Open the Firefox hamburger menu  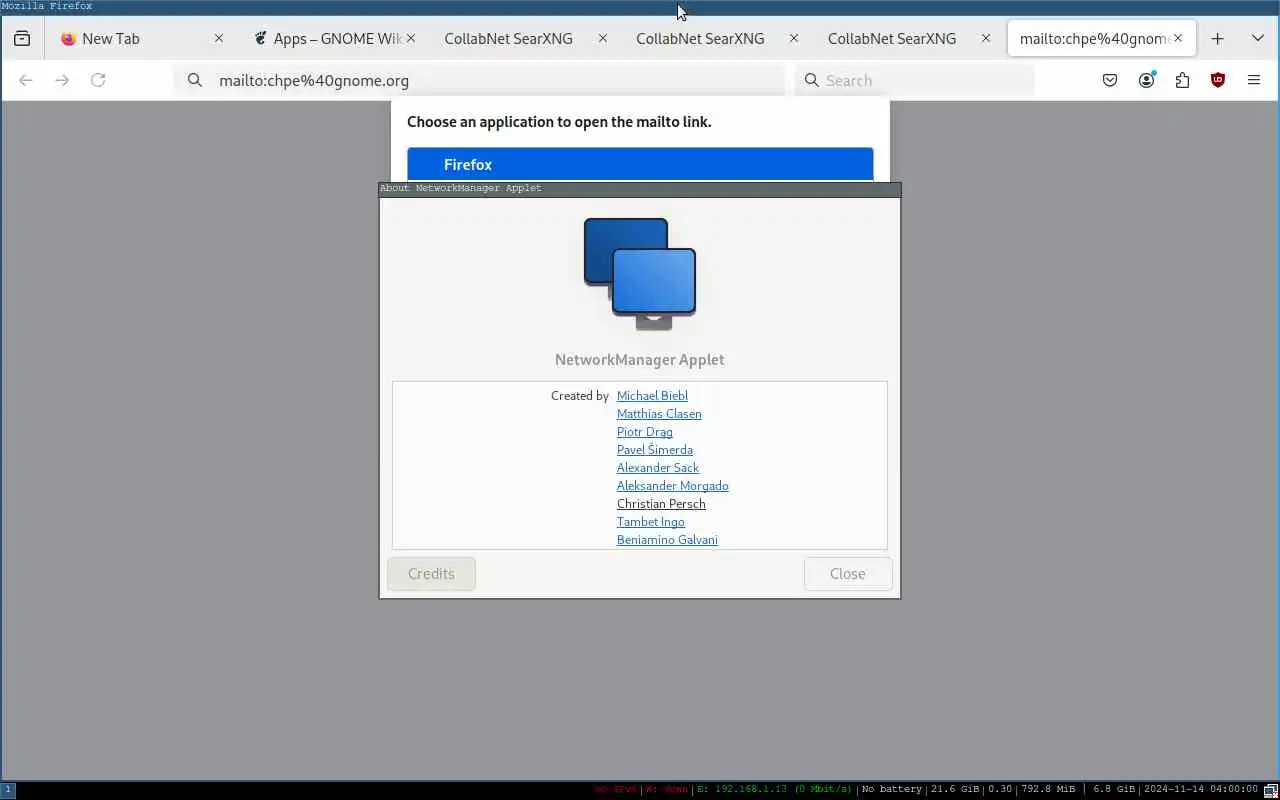1254,80
